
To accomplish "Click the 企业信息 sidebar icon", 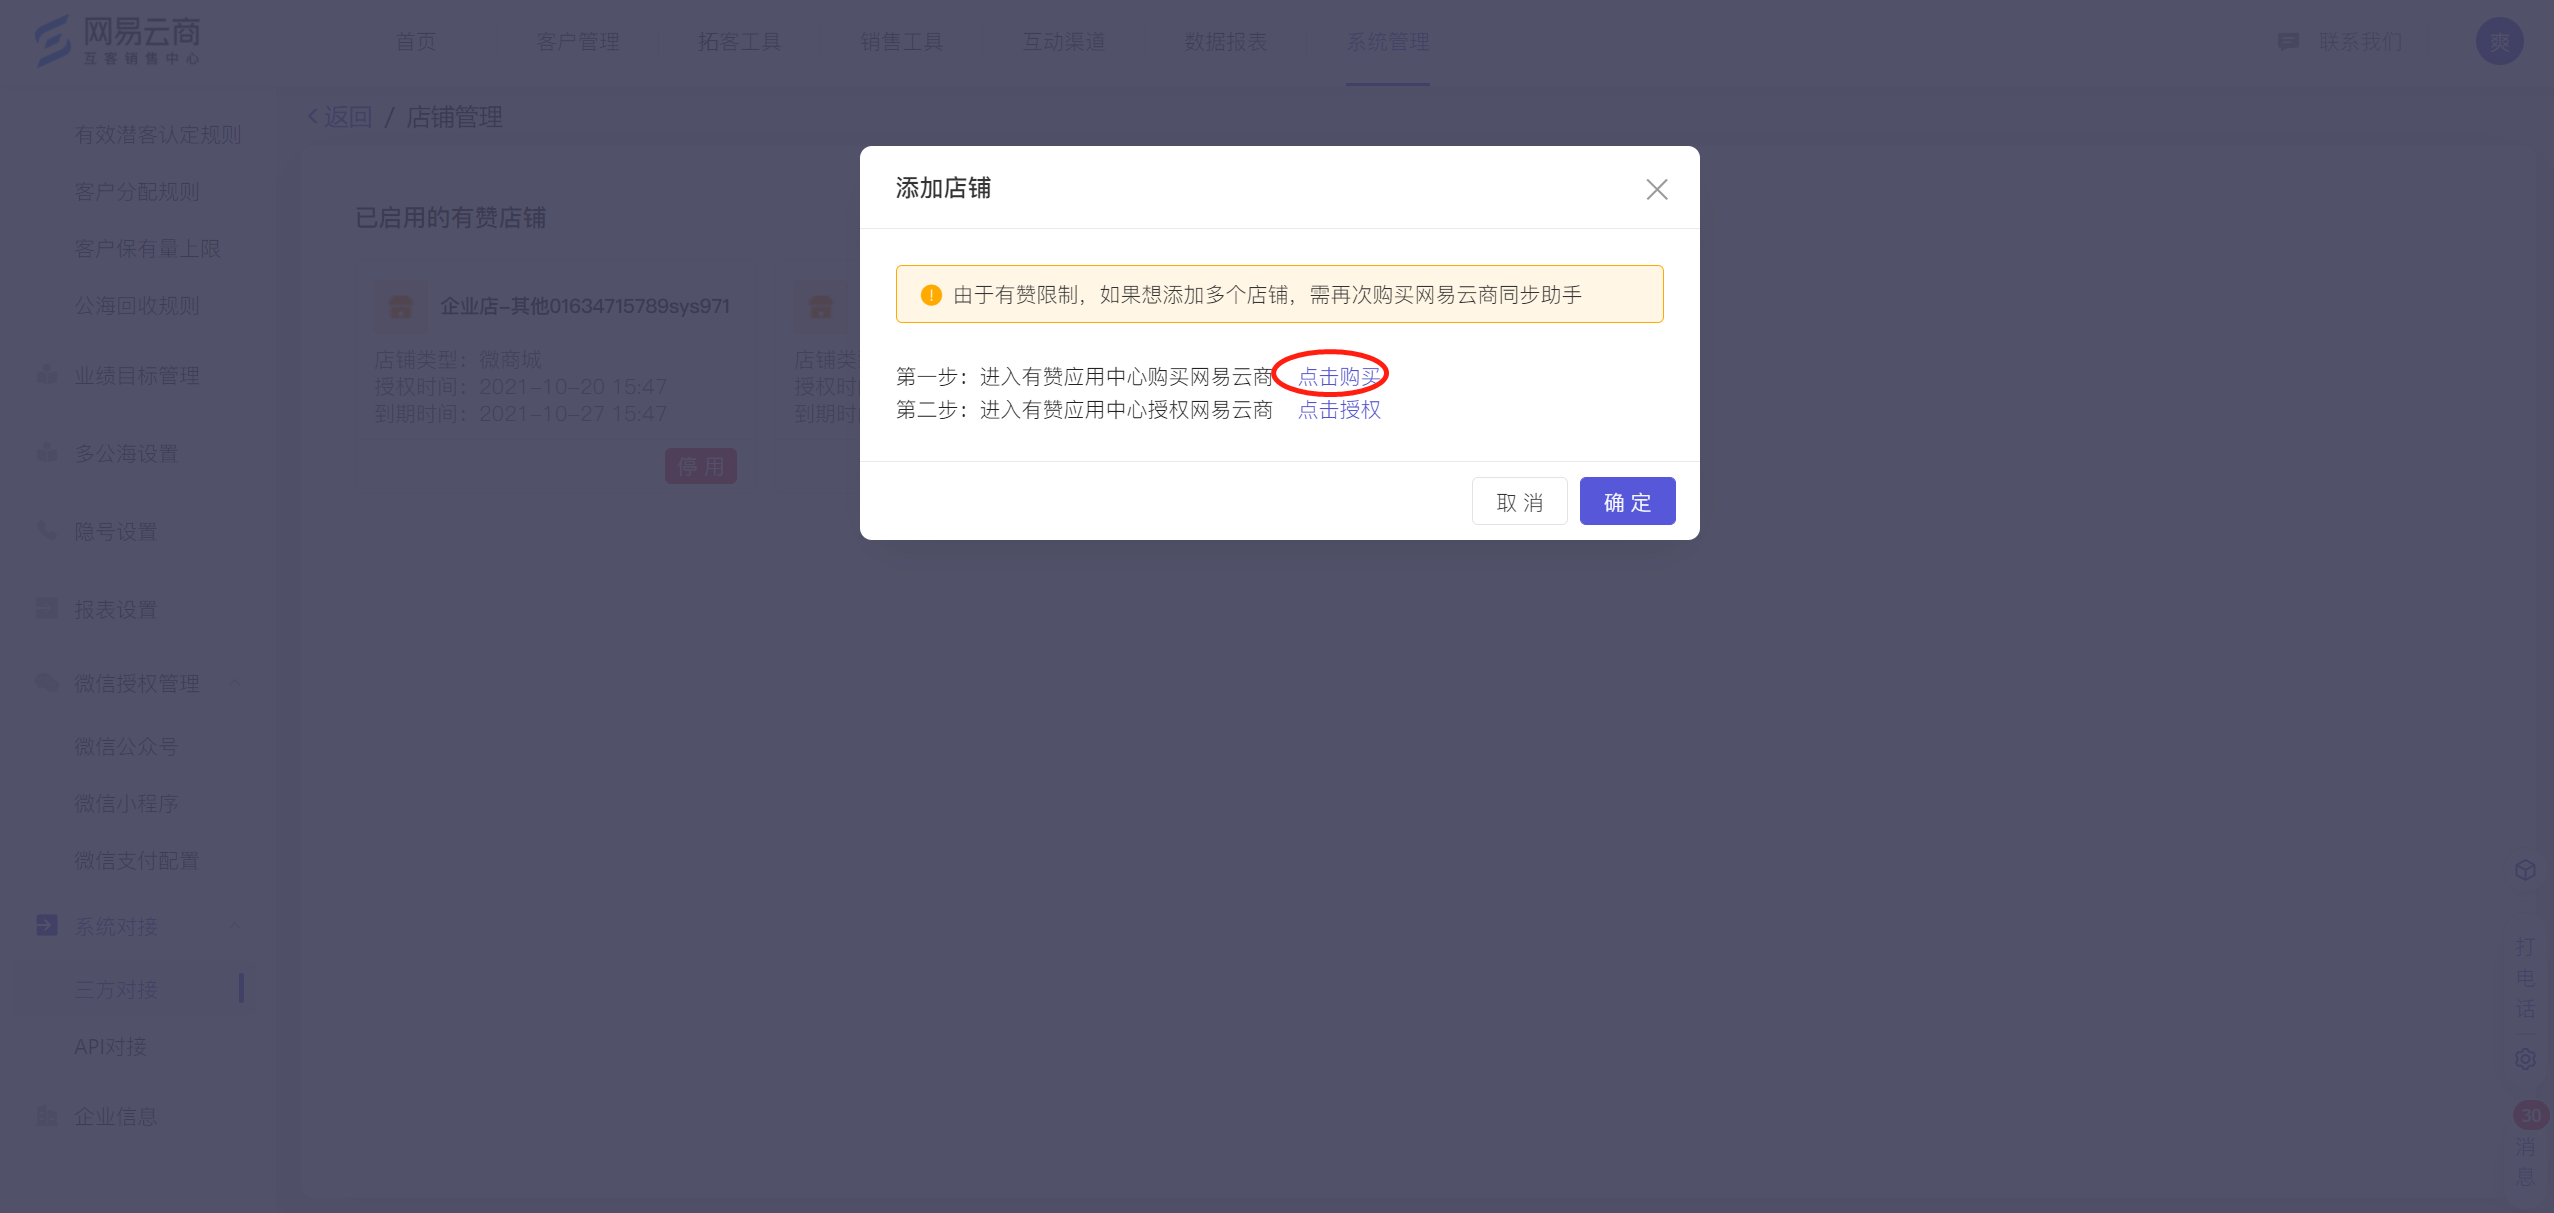I will 46,1116.
